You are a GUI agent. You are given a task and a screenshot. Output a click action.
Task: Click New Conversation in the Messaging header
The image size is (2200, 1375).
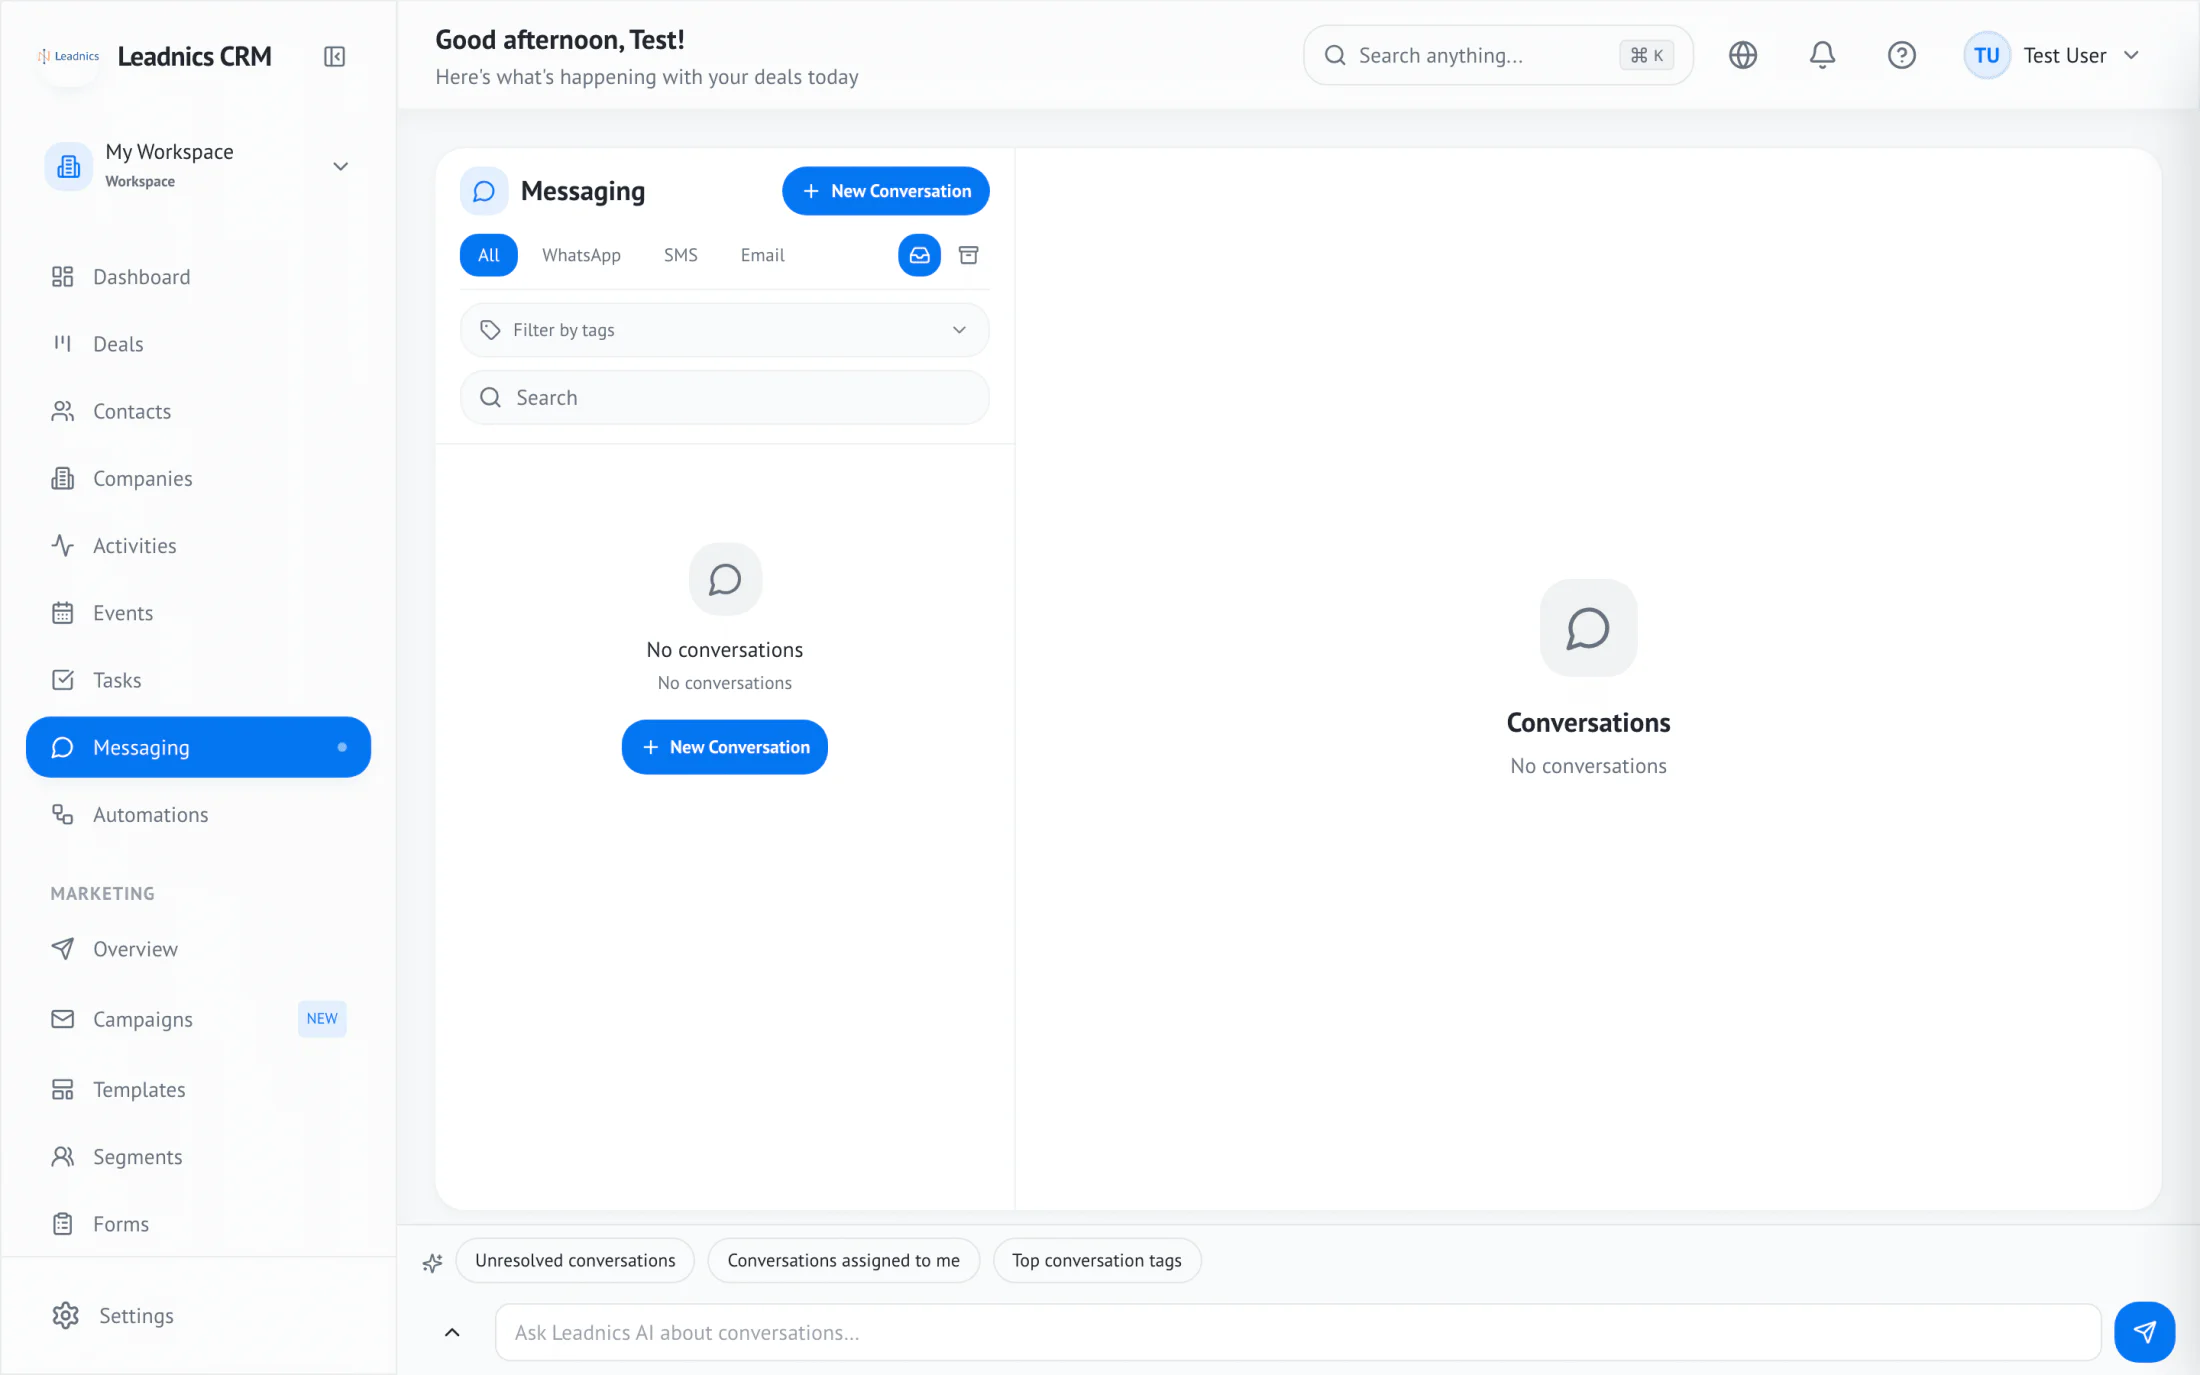(x=885, y=191)
